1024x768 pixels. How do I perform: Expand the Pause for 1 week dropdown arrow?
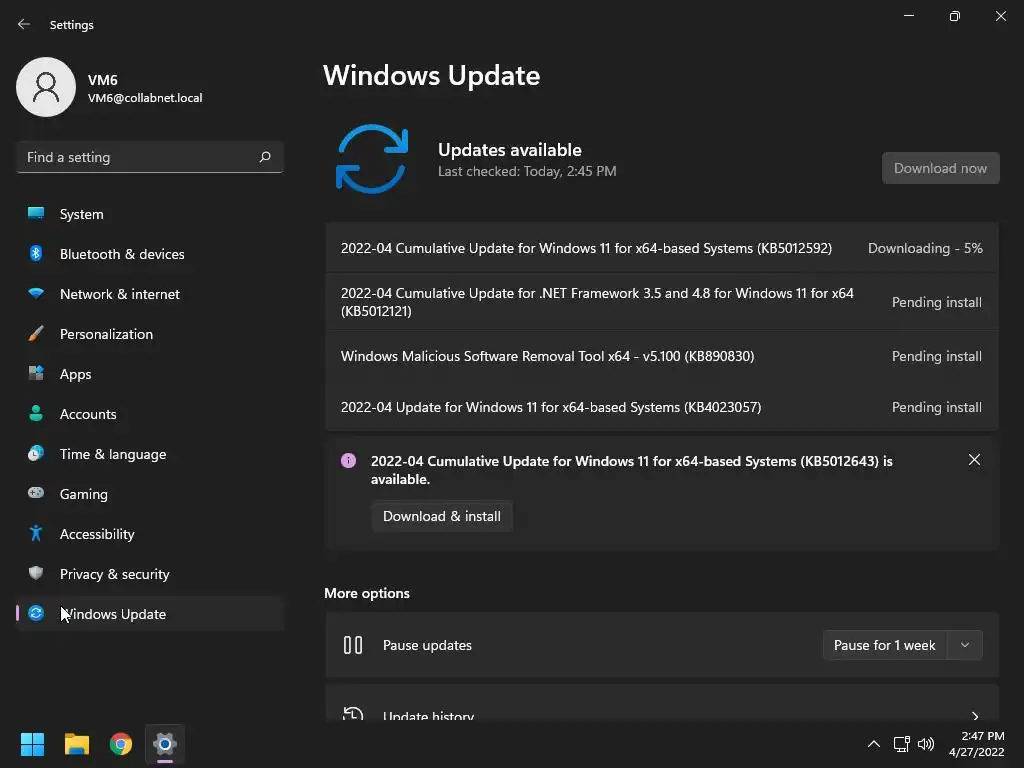pos(965,645)
